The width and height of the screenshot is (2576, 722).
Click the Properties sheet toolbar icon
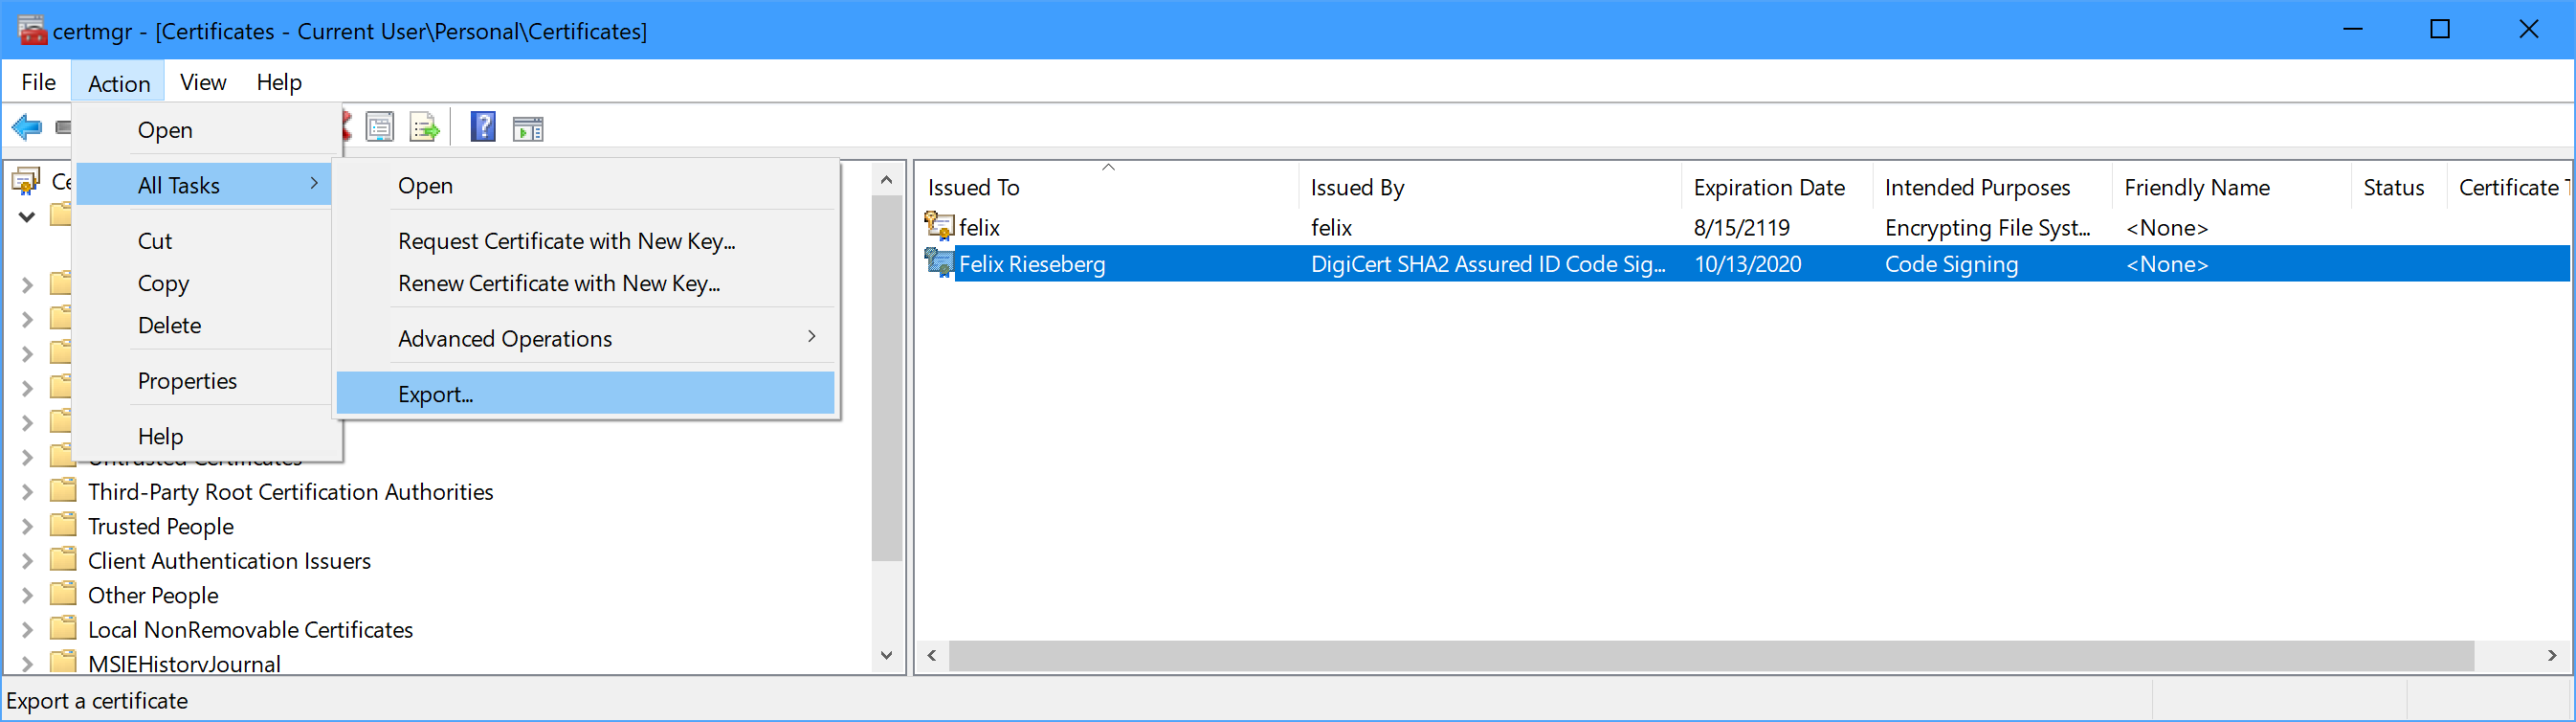(x=380, y=128)
